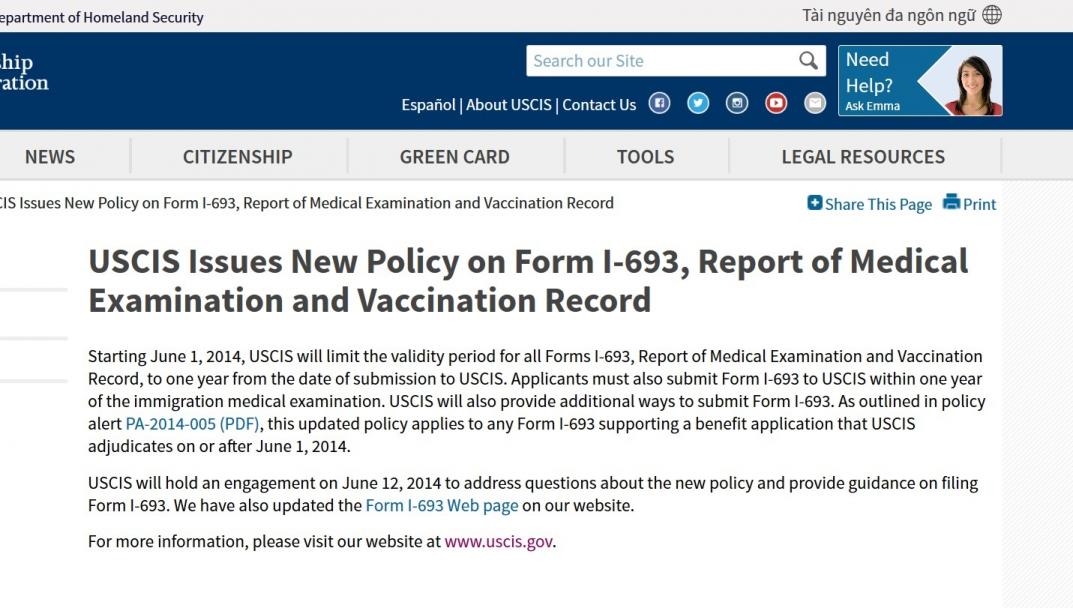
Task: Open the Ask Emma help assistant
Action: point(919,81)
